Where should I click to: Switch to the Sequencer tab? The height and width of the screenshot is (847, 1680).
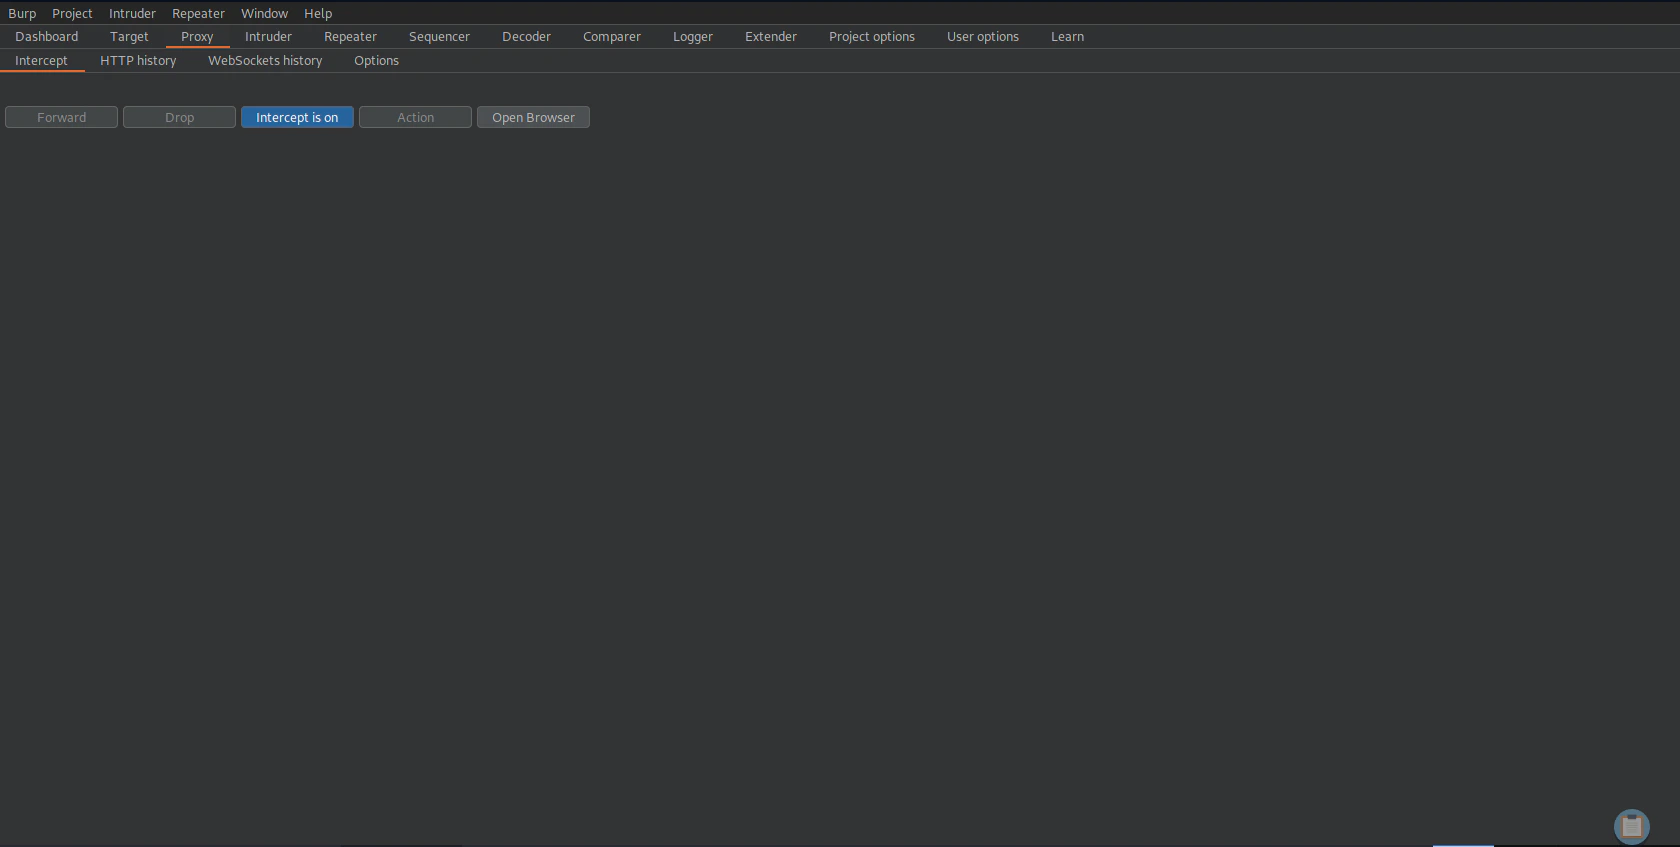(x=439, y=36)
